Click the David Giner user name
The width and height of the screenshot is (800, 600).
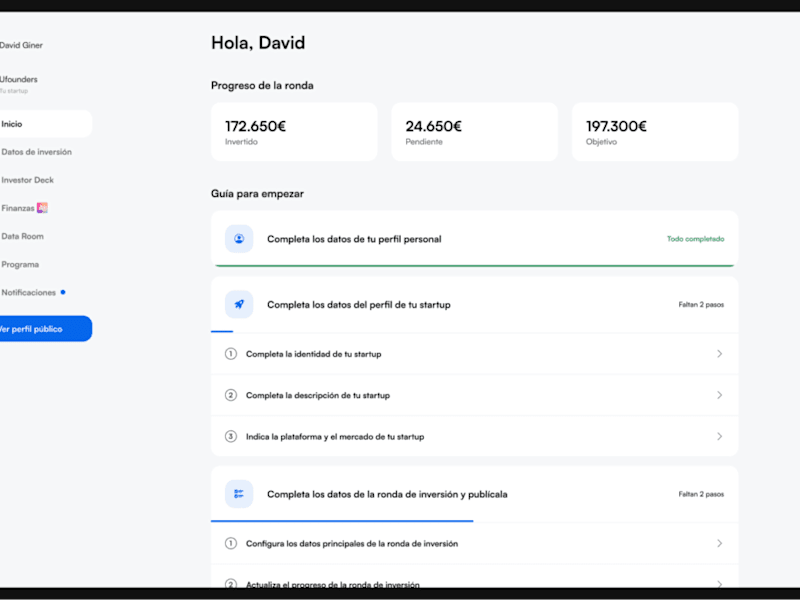pos(21,45)
